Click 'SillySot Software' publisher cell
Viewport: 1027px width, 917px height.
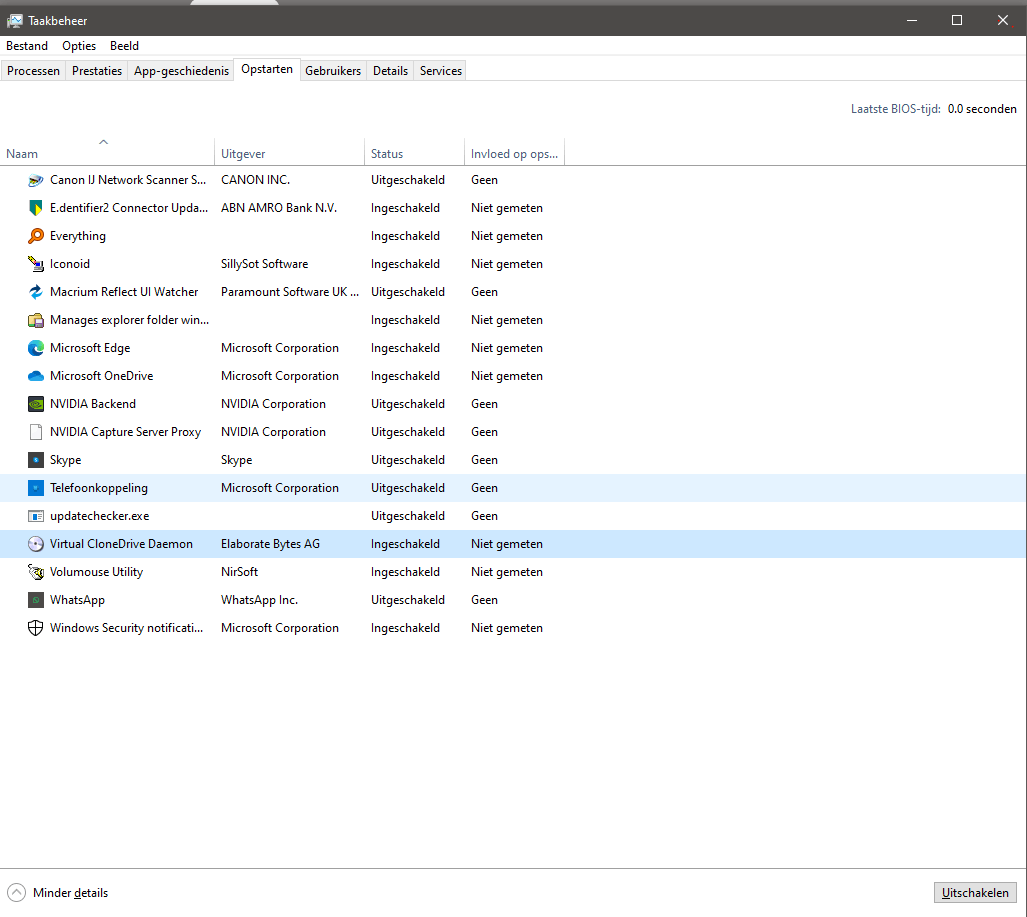point(265,264)
